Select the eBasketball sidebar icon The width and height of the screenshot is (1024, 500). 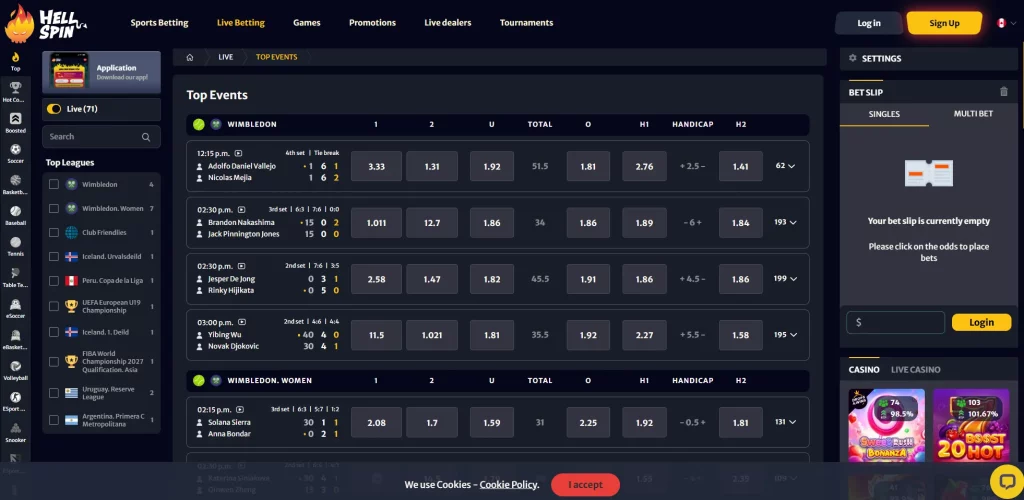(15, 335)
